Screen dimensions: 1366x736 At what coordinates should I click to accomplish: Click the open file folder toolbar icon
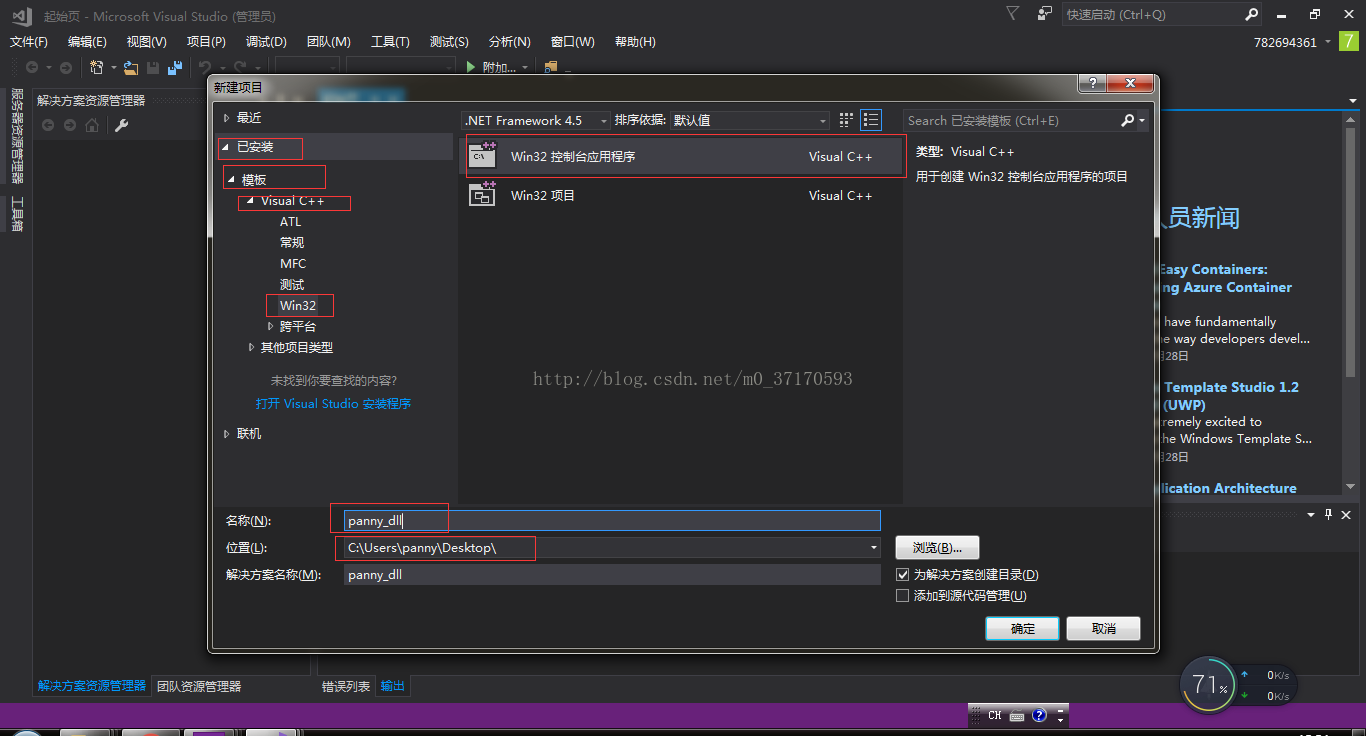tap(131, 68)
